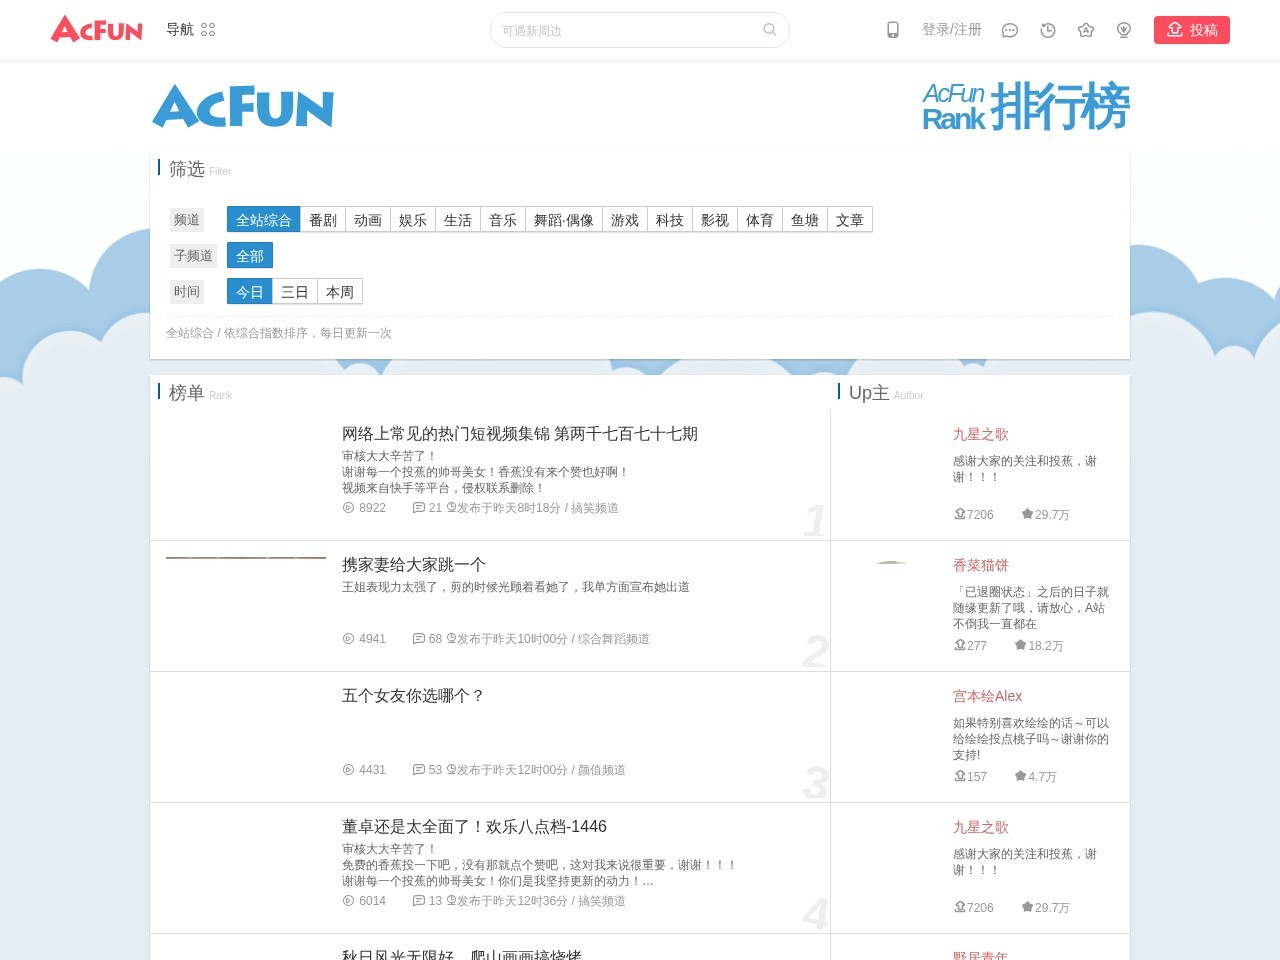The image size is (1280, 960).
Task: Click the AcFun logo in the header
Action: pyautogui.click(x=97, y=30)
